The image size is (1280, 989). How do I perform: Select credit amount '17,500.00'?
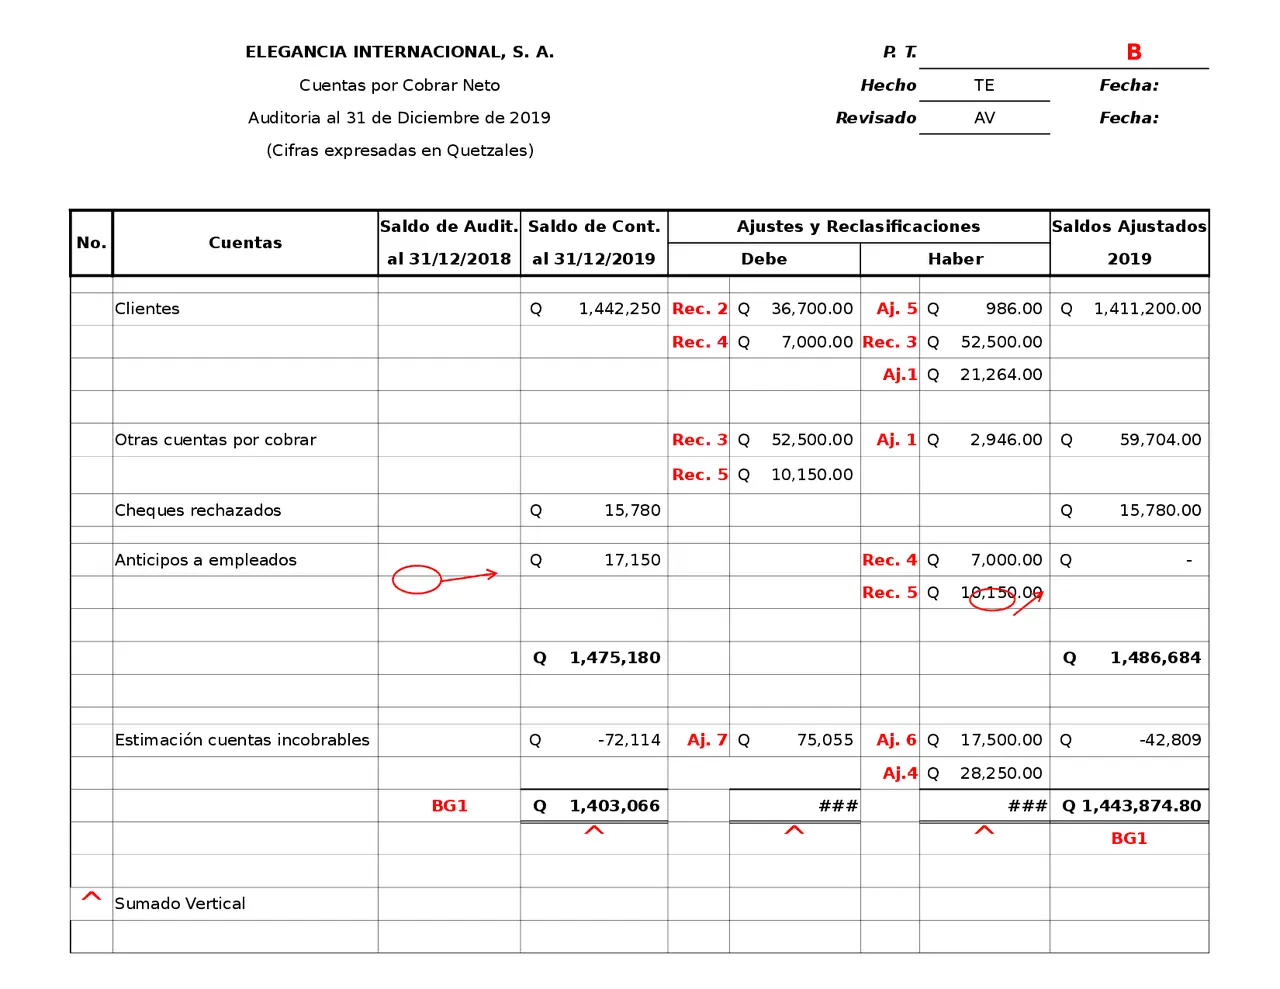1001,740
